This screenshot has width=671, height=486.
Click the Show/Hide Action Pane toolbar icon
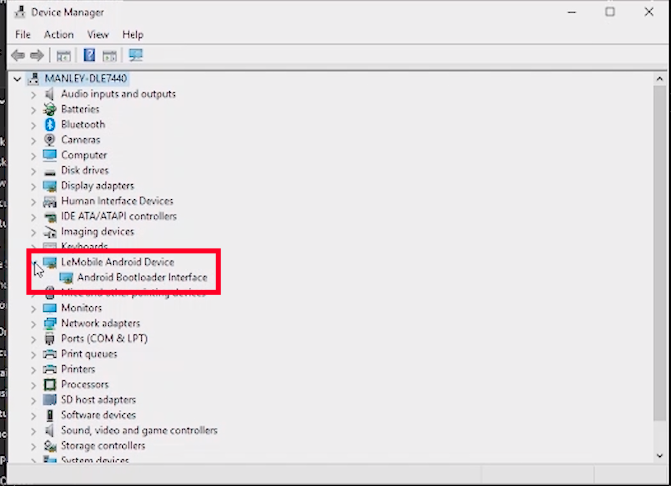(110, 55)
